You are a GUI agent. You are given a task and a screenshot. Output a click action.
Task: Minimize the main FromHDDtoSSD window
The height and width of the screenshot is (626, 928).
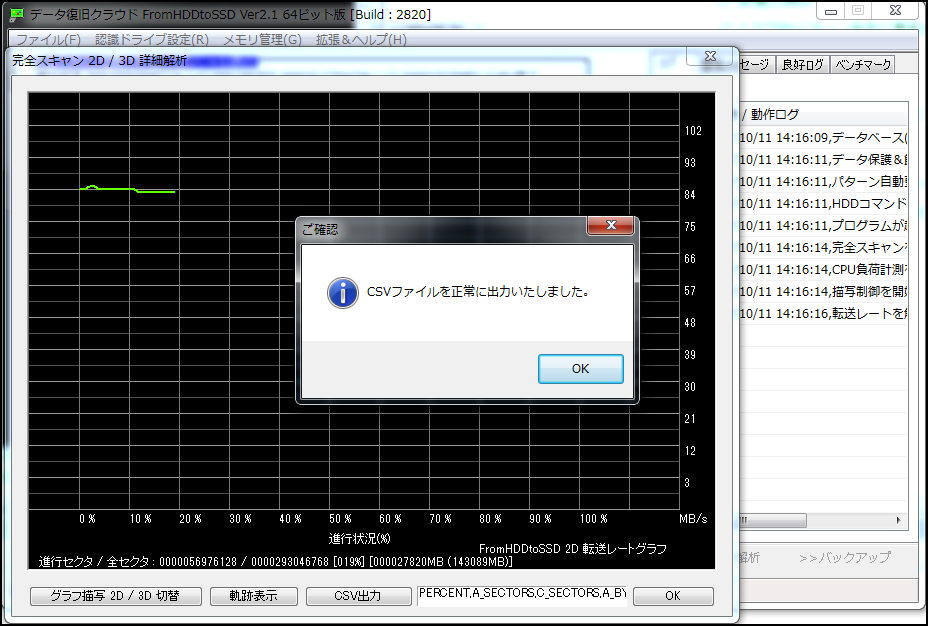pos(830,11)
